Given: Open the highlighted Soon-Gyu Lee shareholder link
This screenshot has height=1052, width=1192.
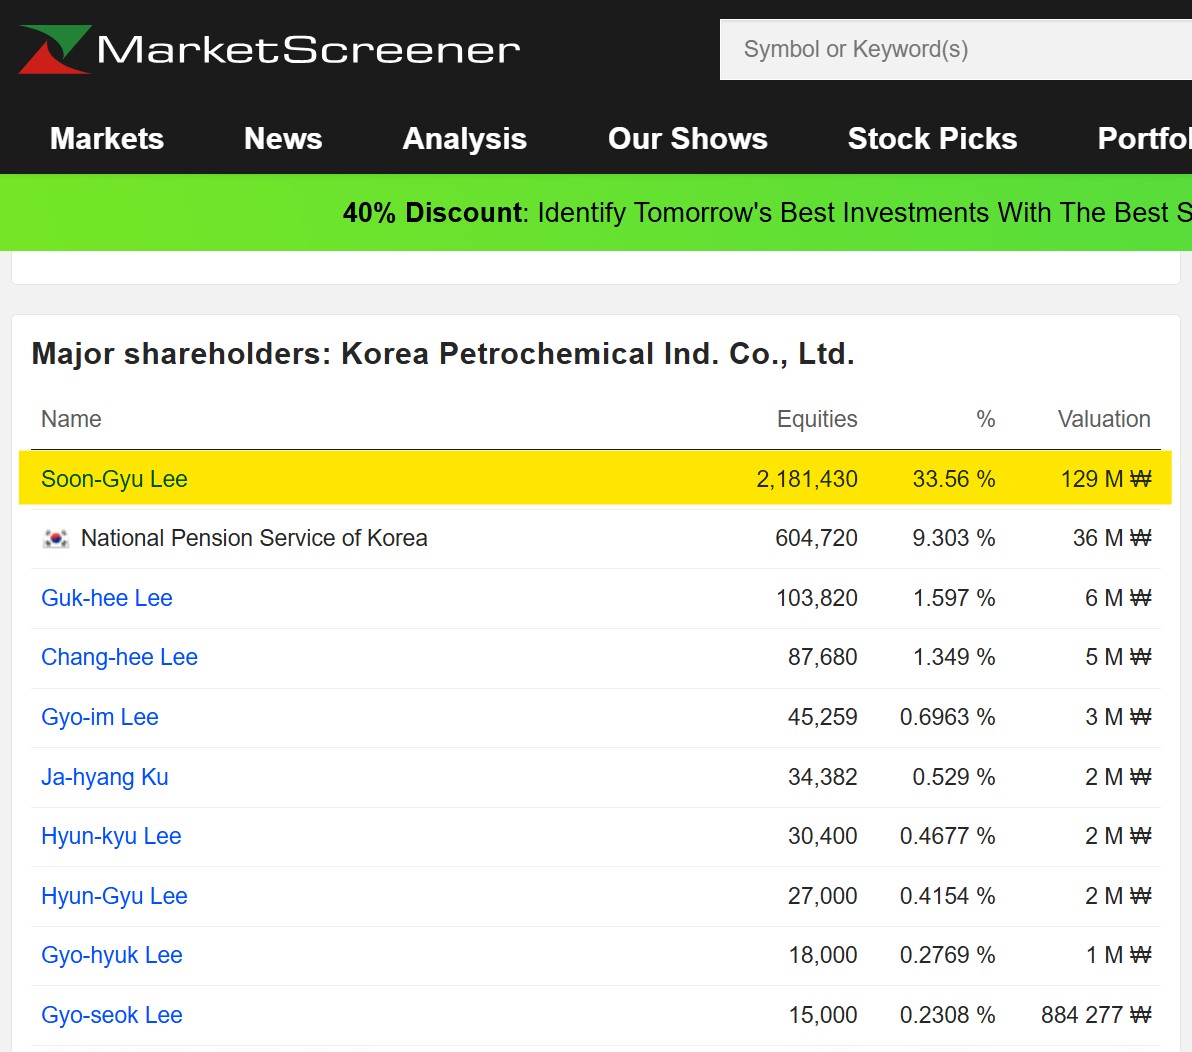Looking at the screenshot, I should (114, 479).
